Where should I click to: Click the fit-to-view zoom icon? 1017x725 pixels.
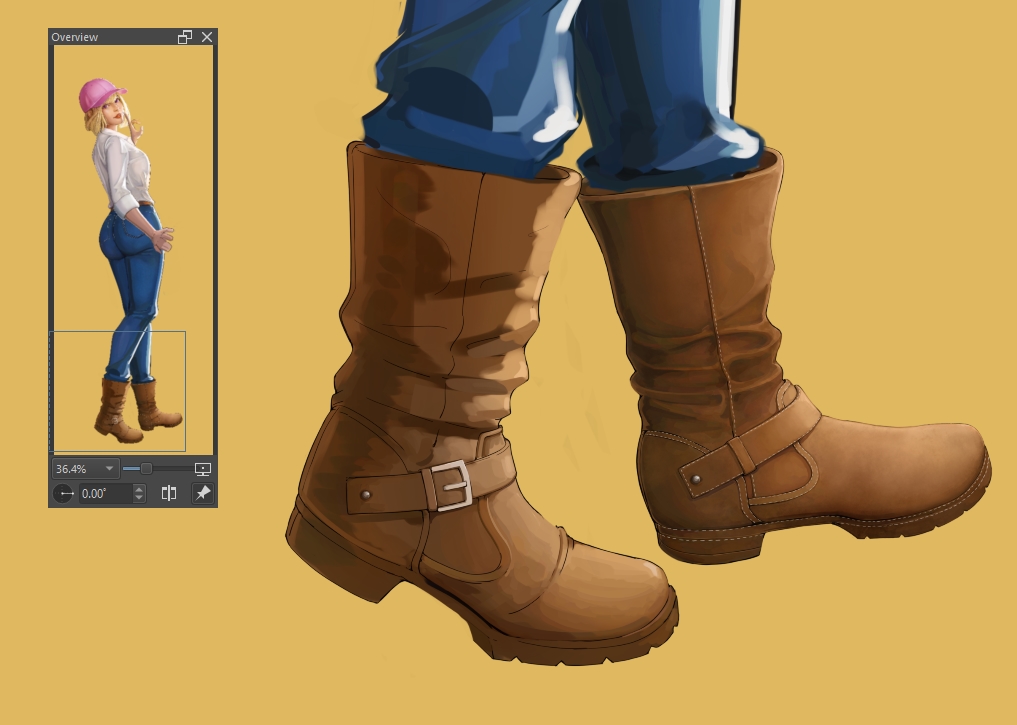point(203,468)
